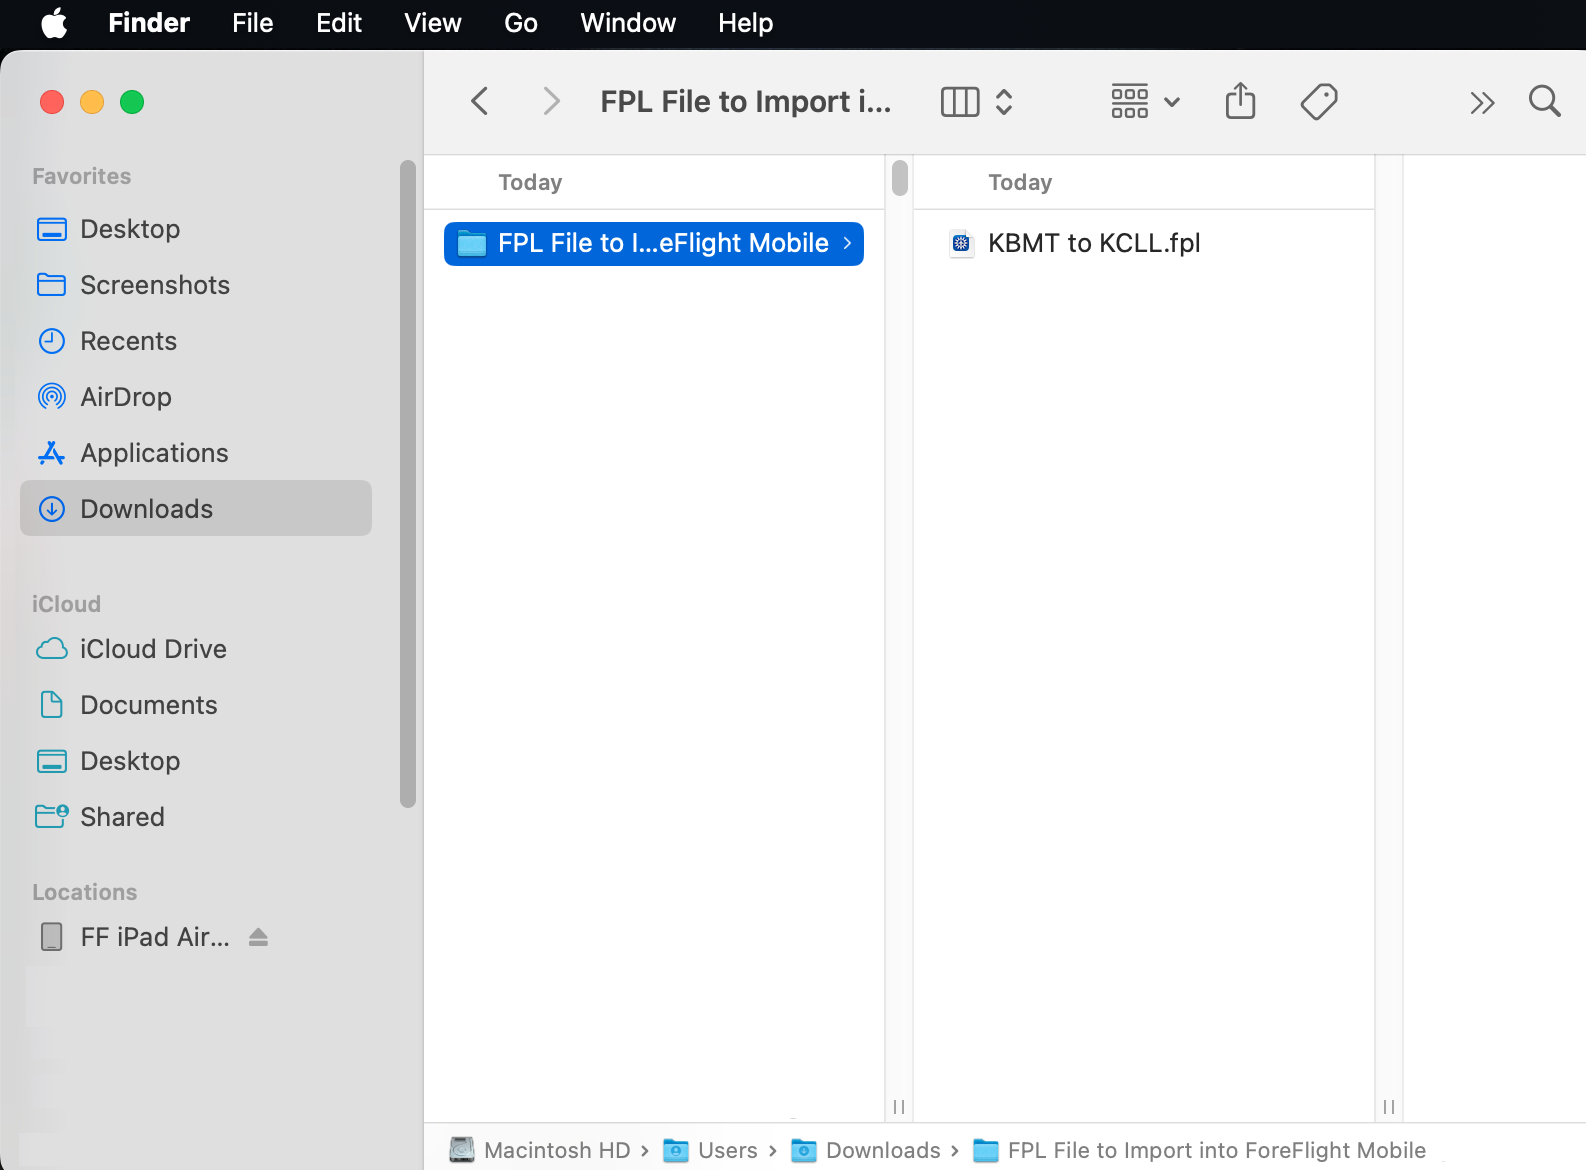The width and height of the screenshot is (1586, 1170).
Task: Grab the second column resize handle
Action: [x=1389, y=1107]
